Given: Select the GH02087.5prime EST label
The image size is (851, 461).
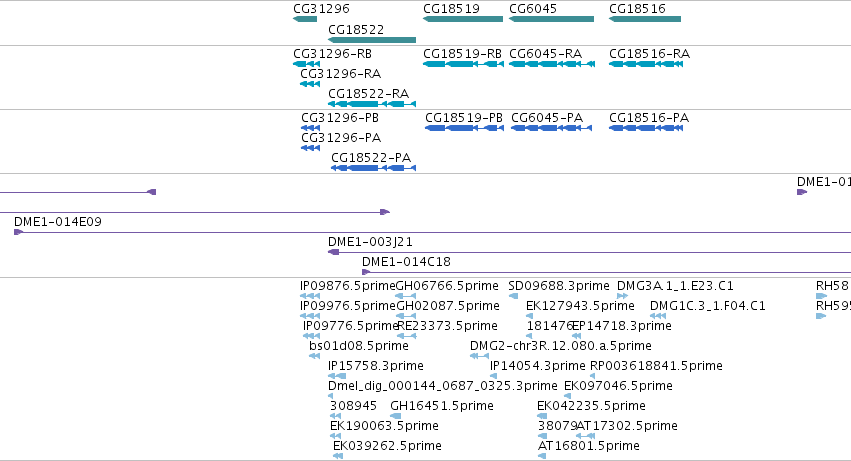Looking at the screenshot, I should click(x=448, y=306).
